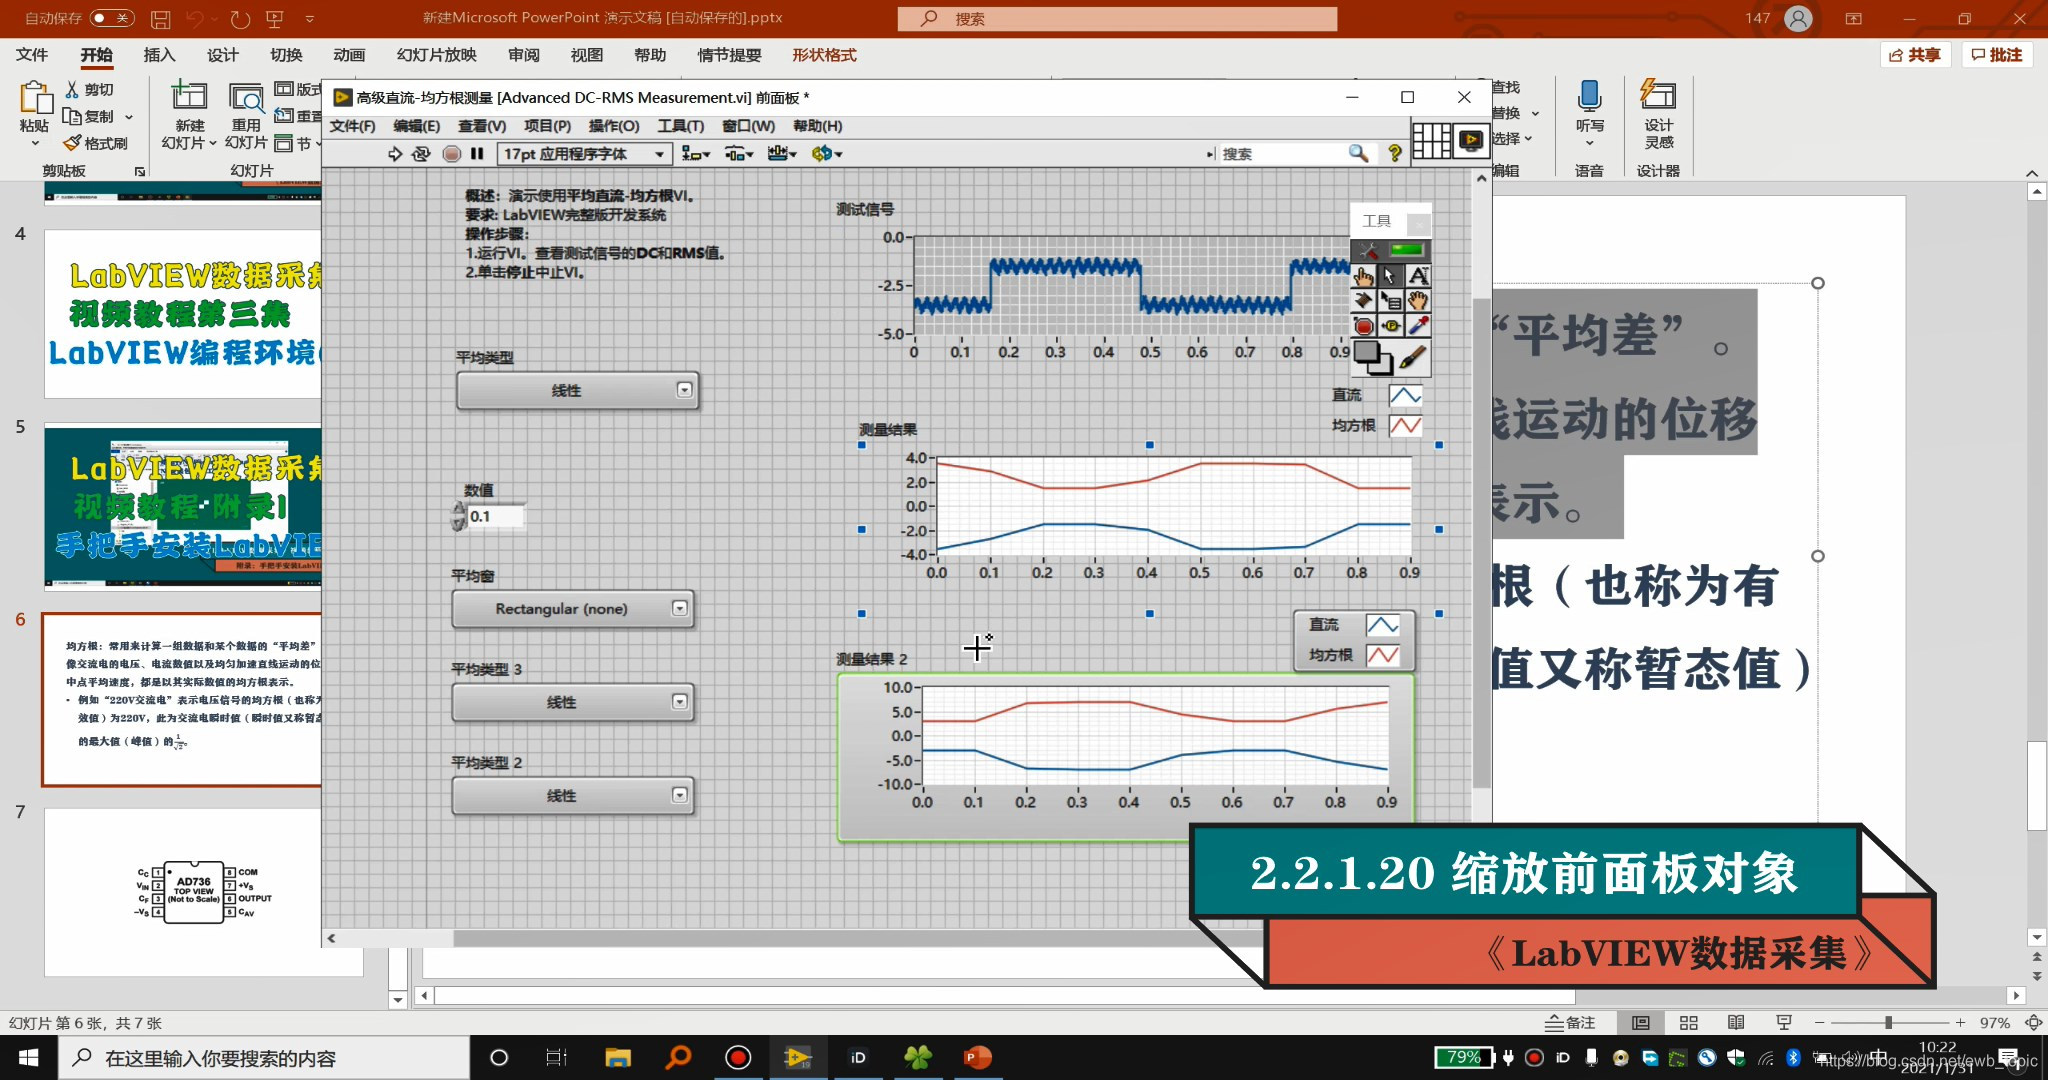Click the 设计灵感 designer button
The image size is (2048, 1080).
[x=1658, y=115]
